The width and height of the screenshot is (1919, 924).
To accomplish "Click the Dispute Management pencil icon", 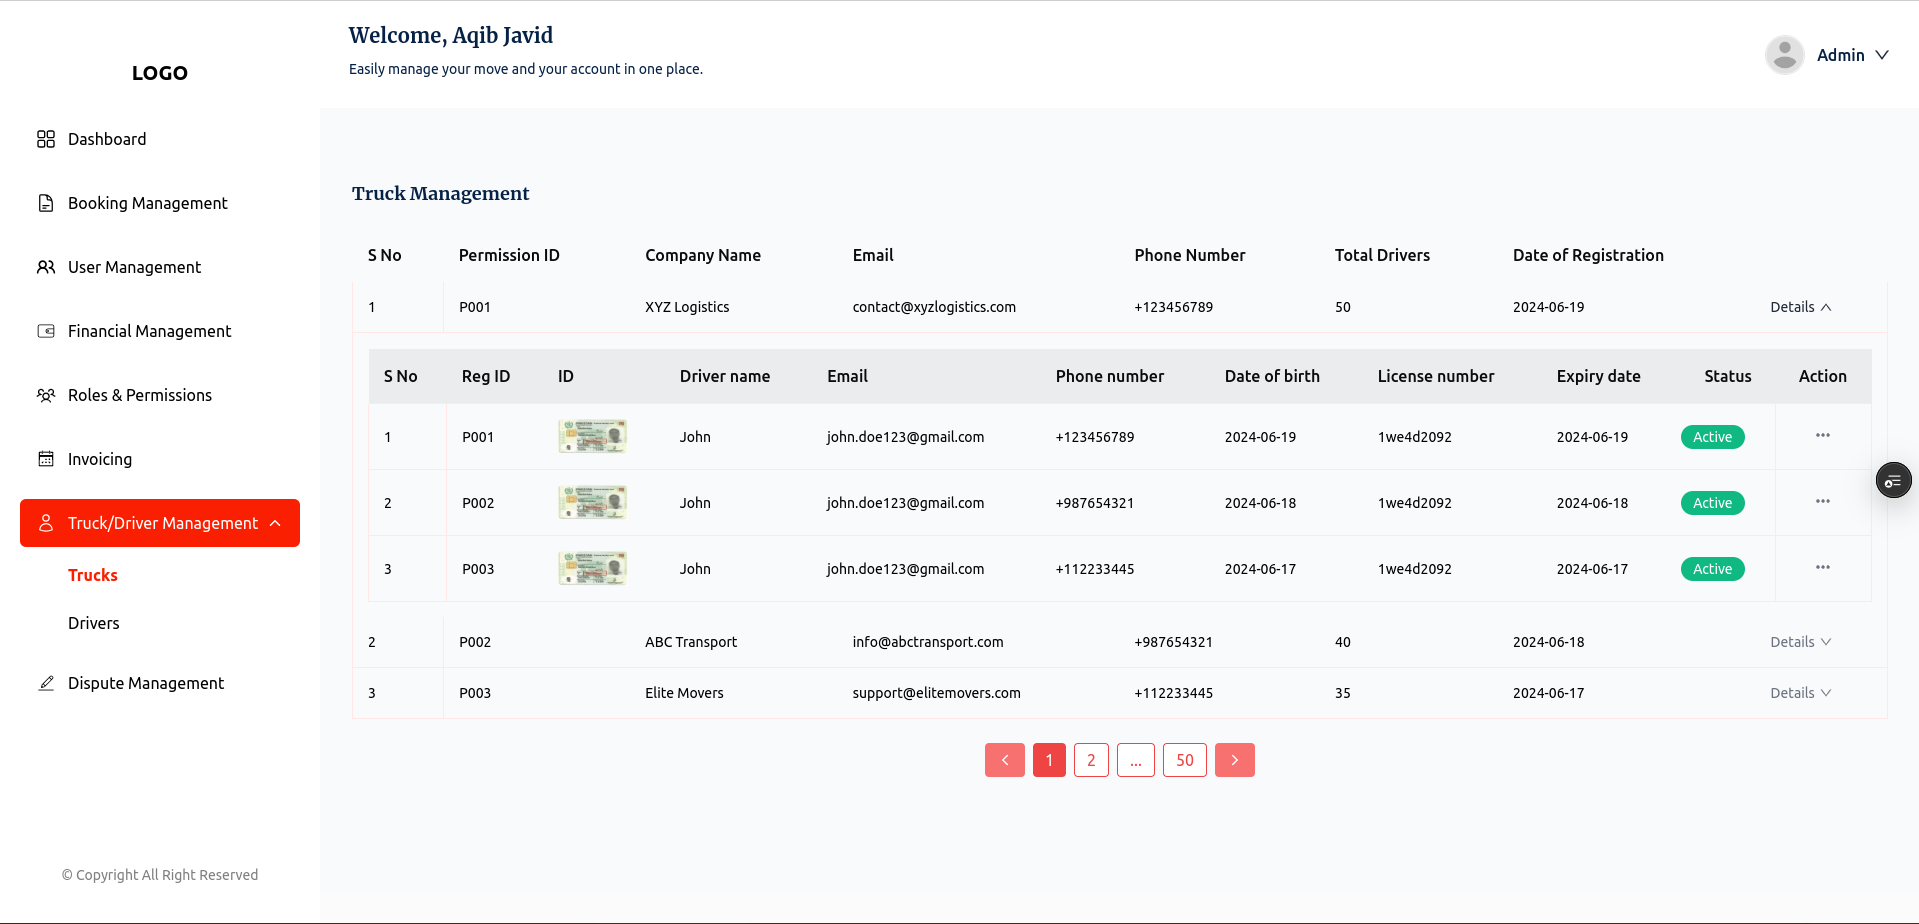I will (x=46, y=683).
